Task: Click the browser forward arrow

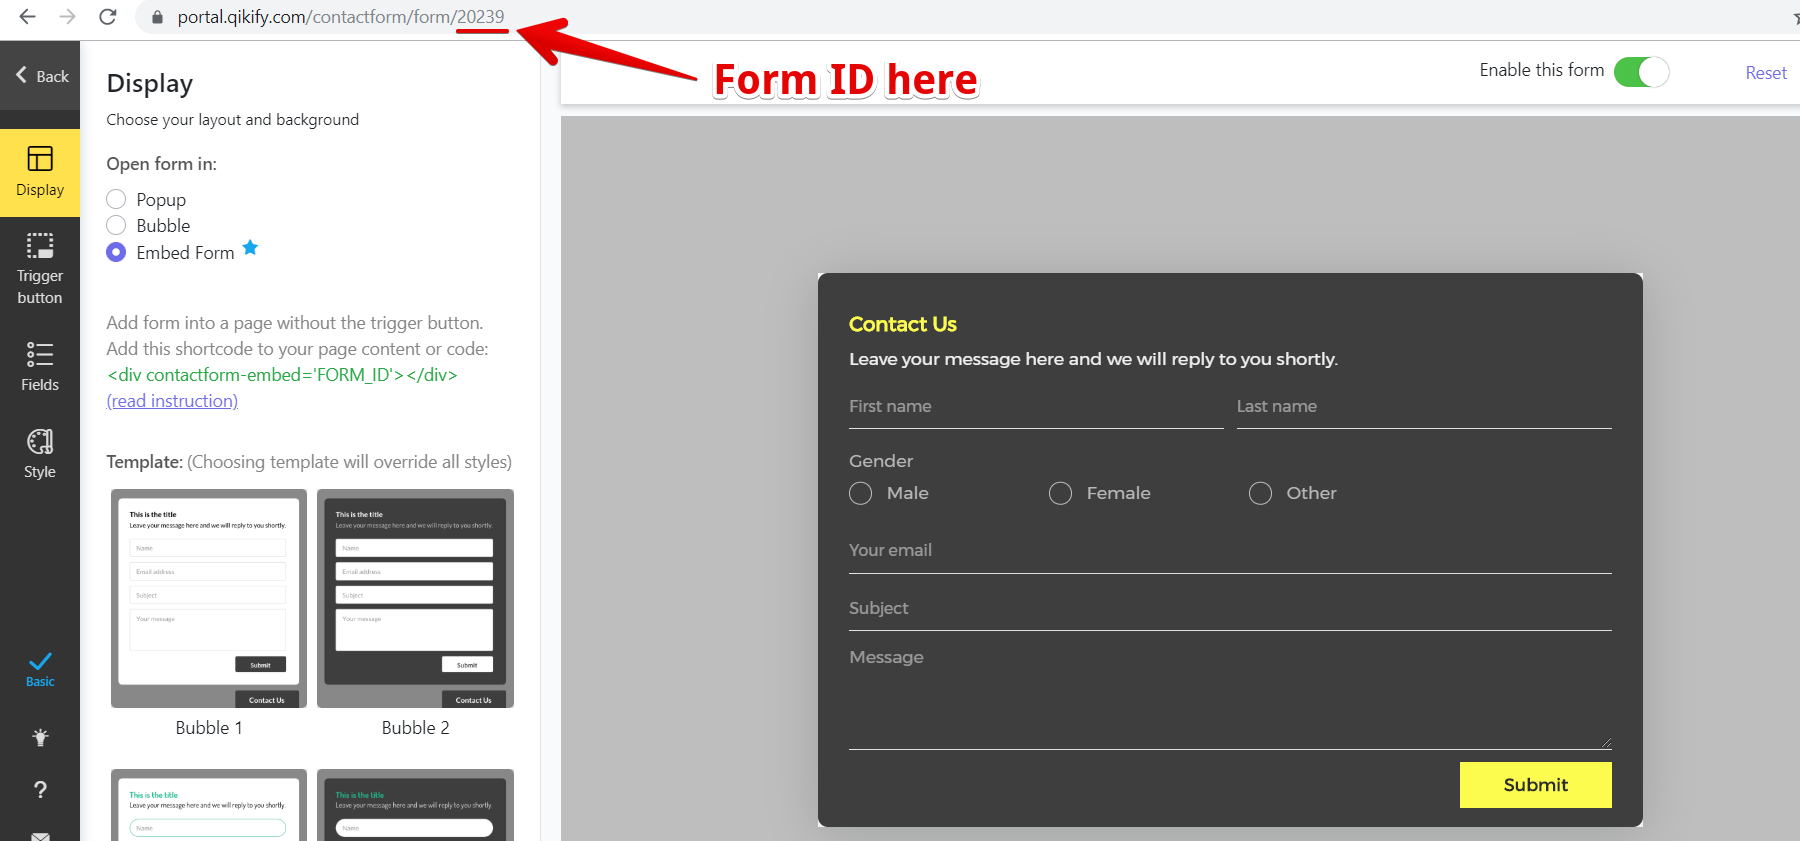Action: 67,17
